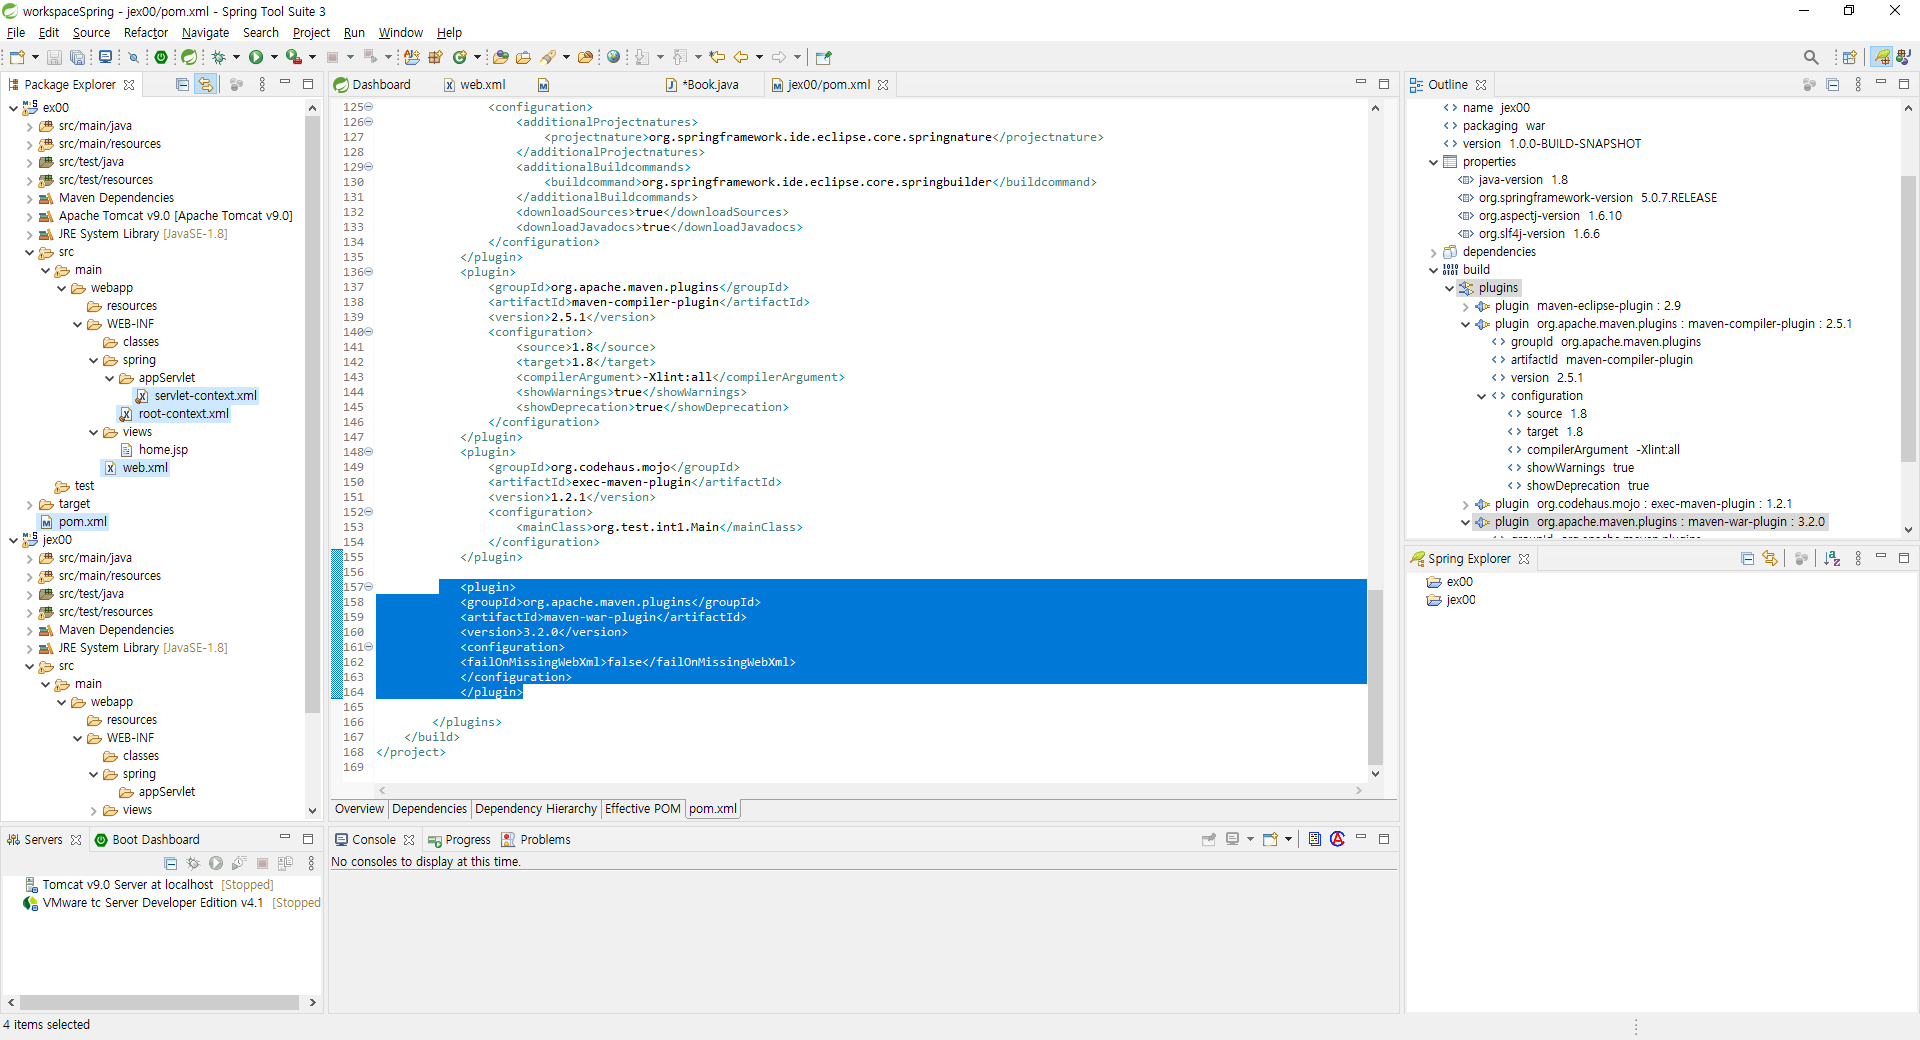The width and height of the screenshot is (1920, 1040).
Task: Click the Open Perspective icon
Action: point(1849,57)
